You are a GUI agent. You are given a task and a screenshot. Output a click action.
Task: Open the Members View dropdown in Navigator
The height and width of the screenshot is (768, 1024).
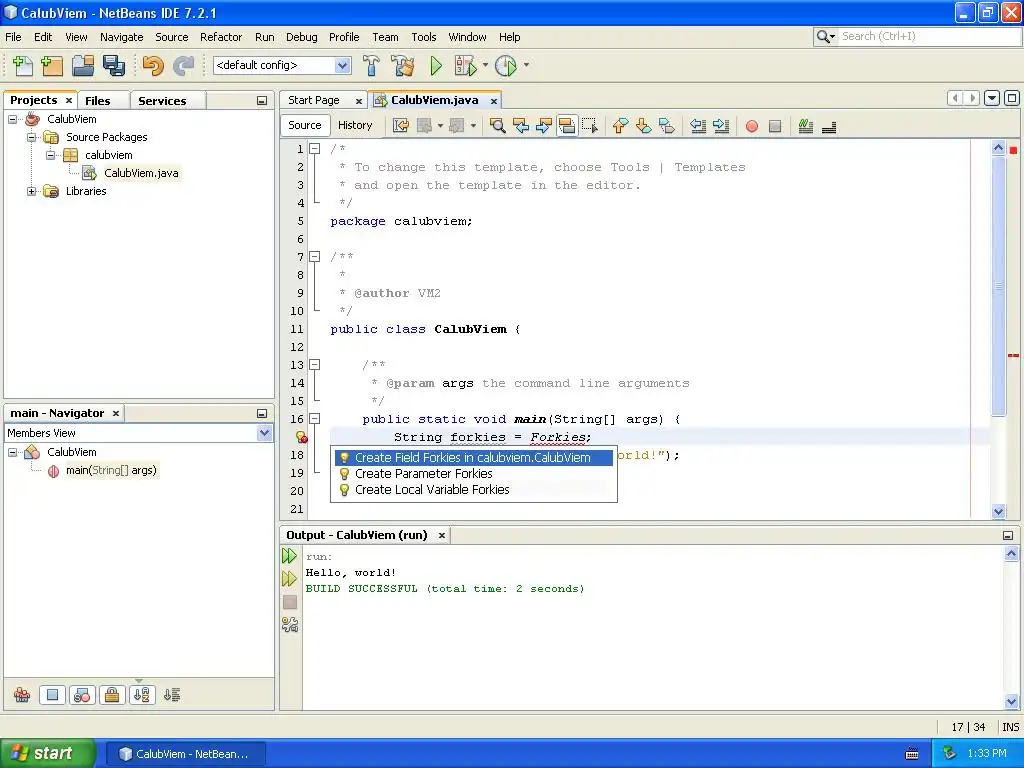point(264,433)
